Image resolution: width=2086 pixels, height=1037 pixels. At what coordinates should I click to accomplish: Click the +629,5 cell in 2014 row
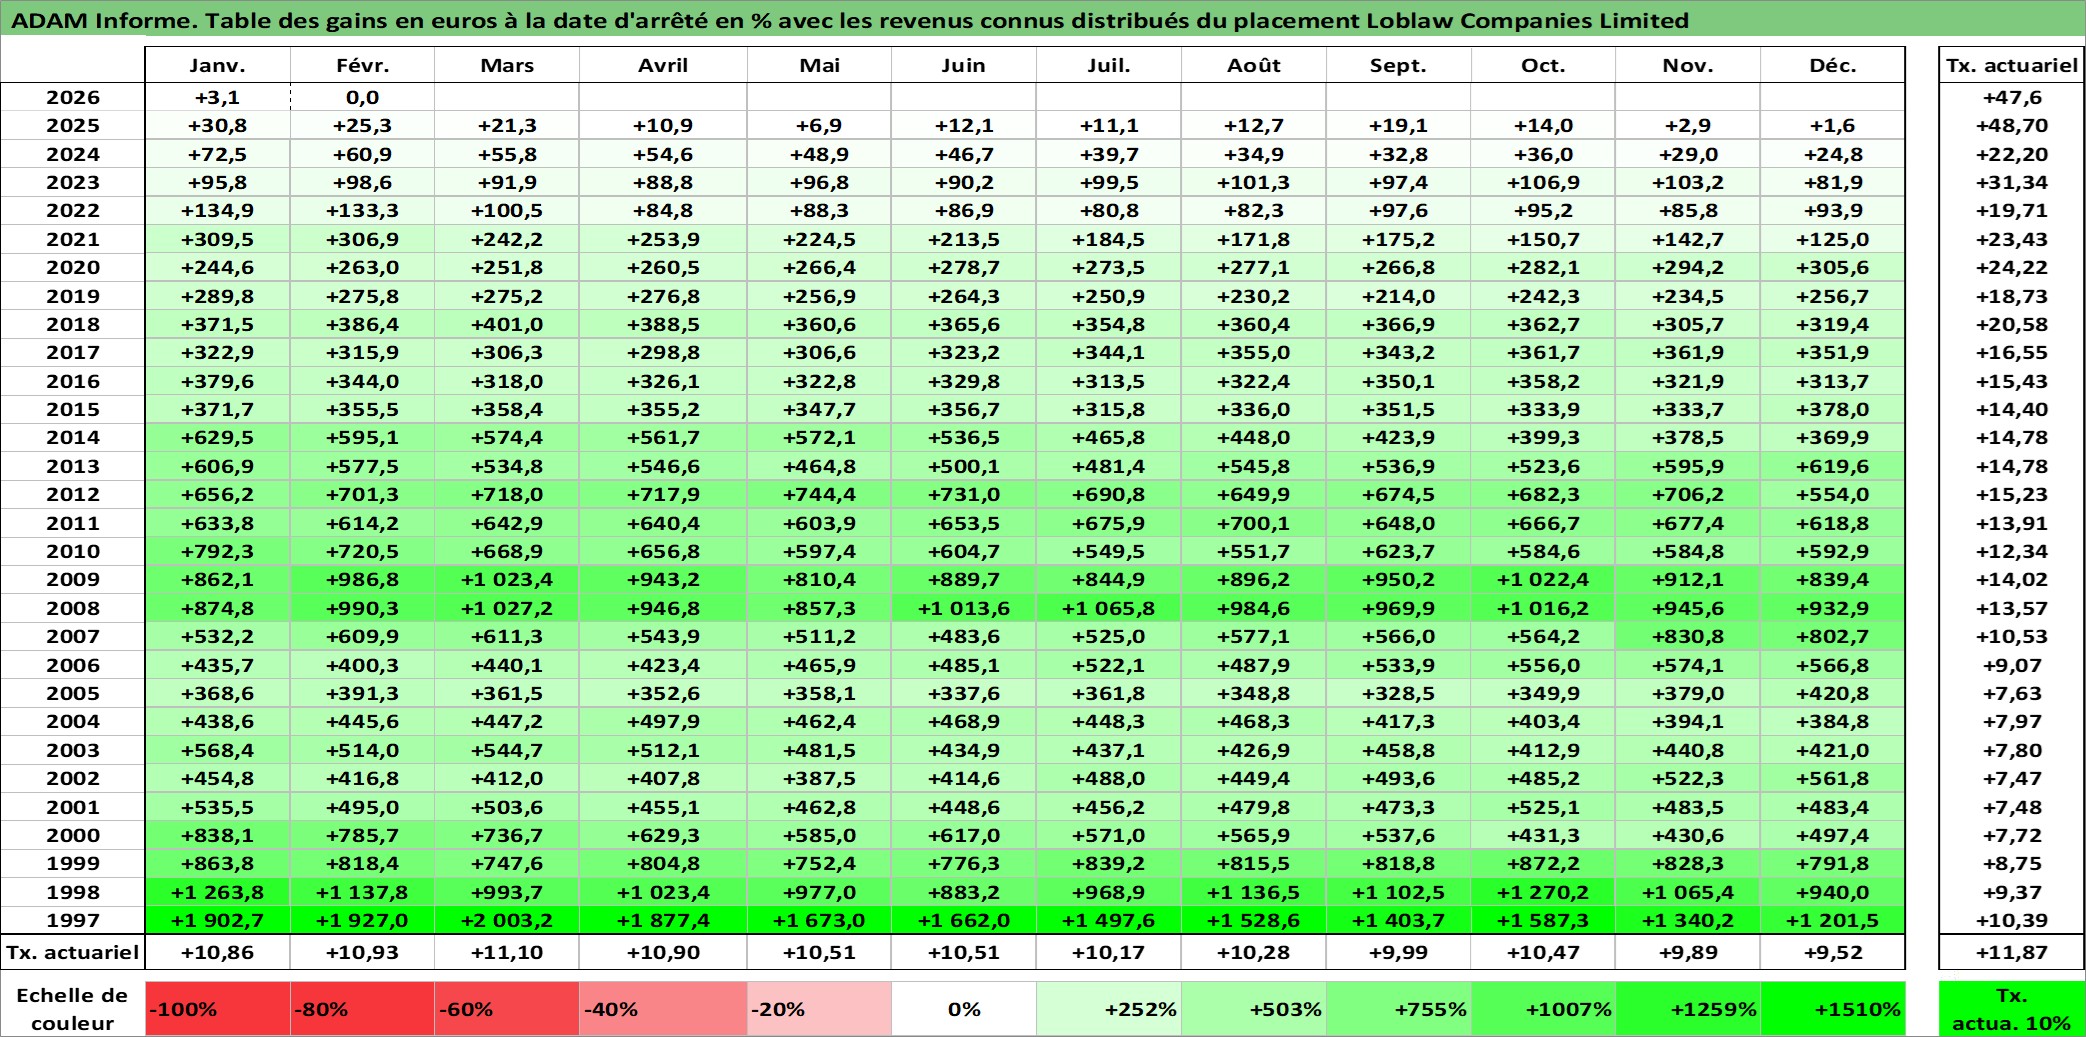pyautogui.click(x=218, y=437)
